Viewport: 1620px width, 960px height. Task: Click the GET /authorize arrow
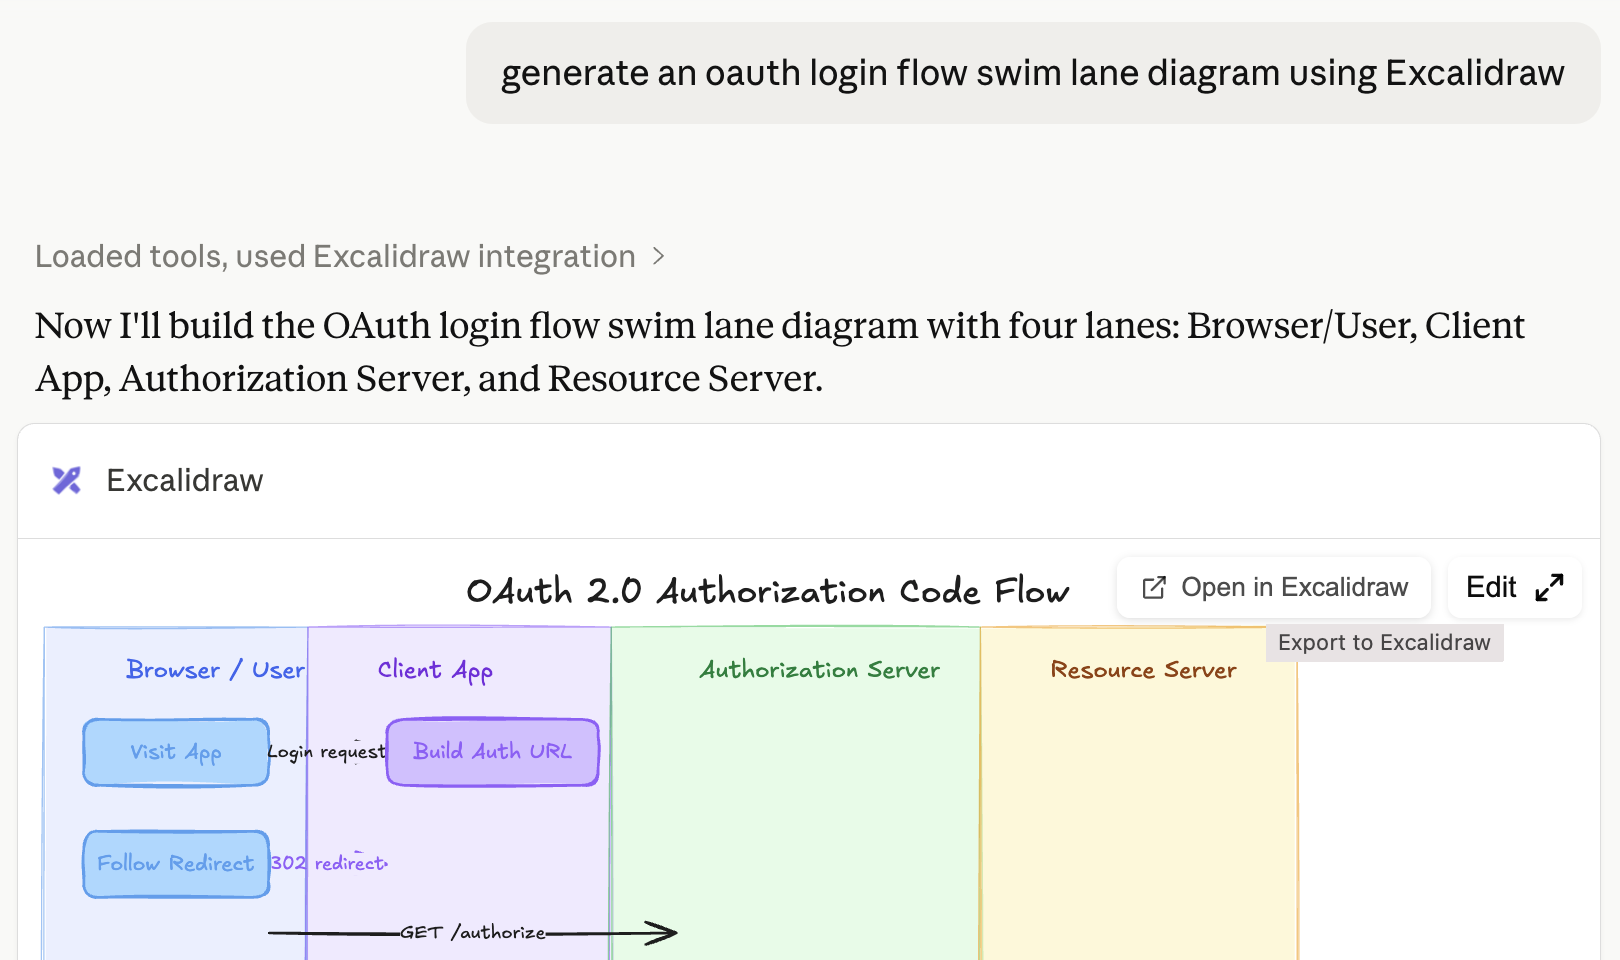point(470,932)
